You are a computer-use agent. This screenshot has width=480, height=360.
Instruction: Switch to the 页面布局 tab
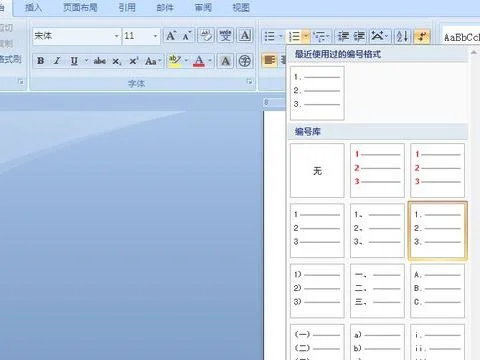[80, 7]
